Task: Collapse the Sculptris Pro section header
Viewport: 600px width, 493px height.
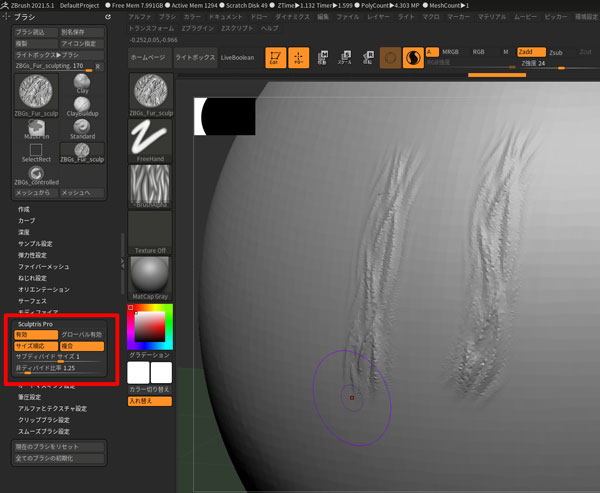Action: coord(36,324)
